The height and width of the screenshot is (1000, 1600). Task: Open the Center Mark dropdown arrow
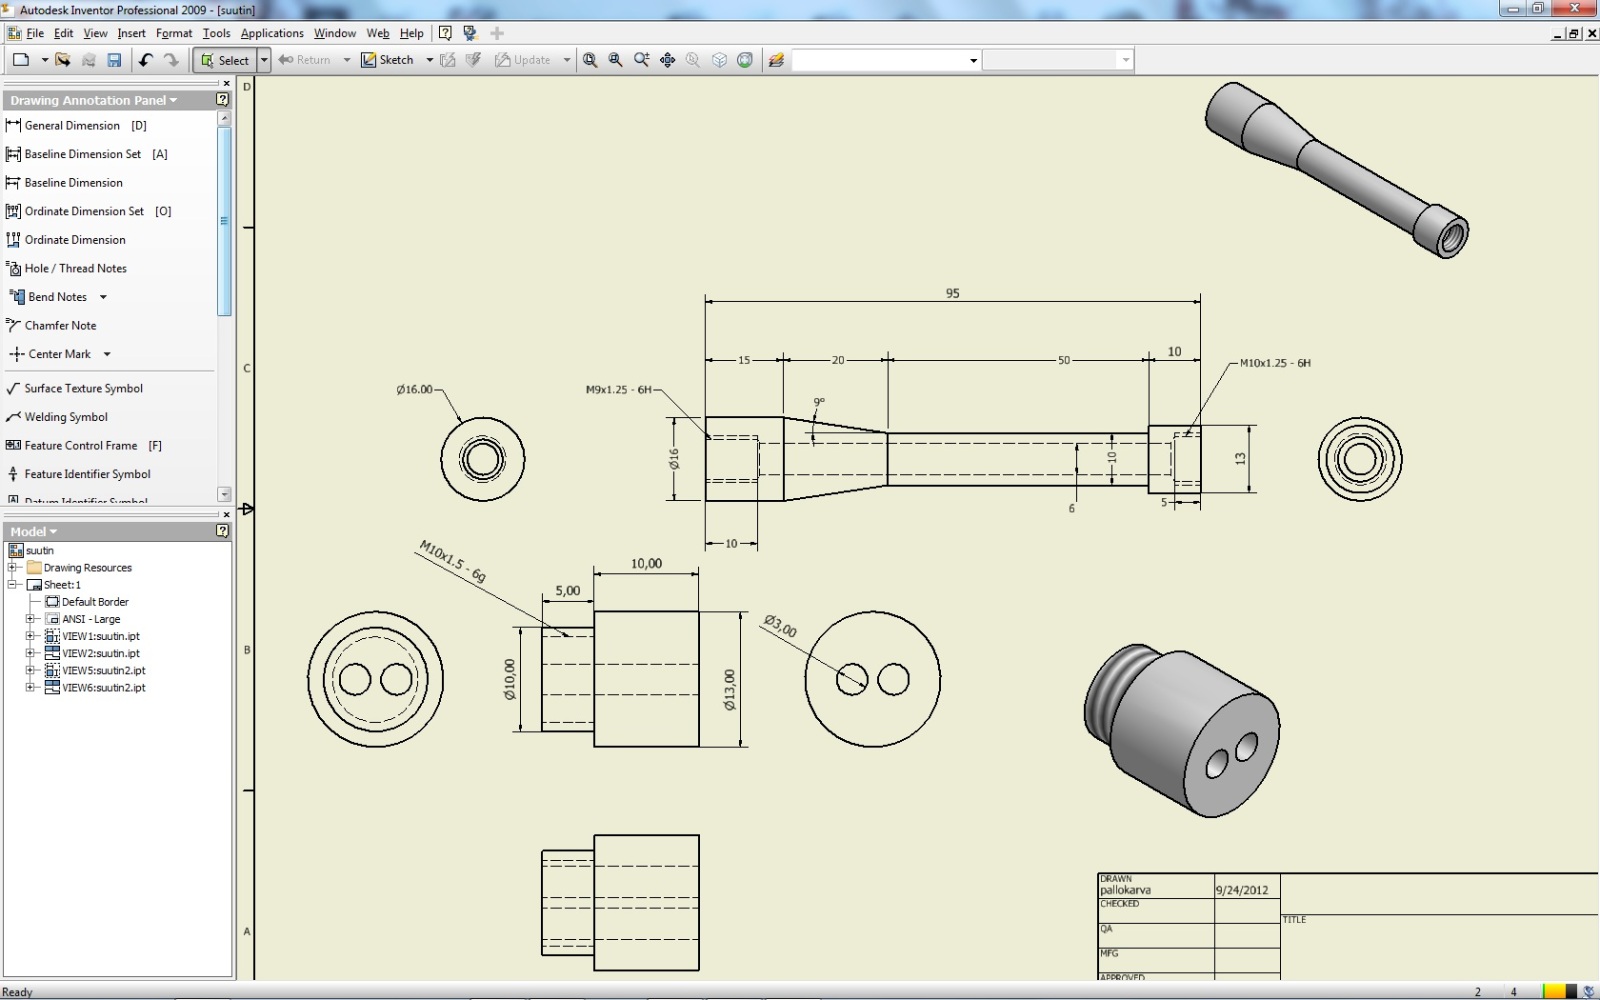click(107, 355)
